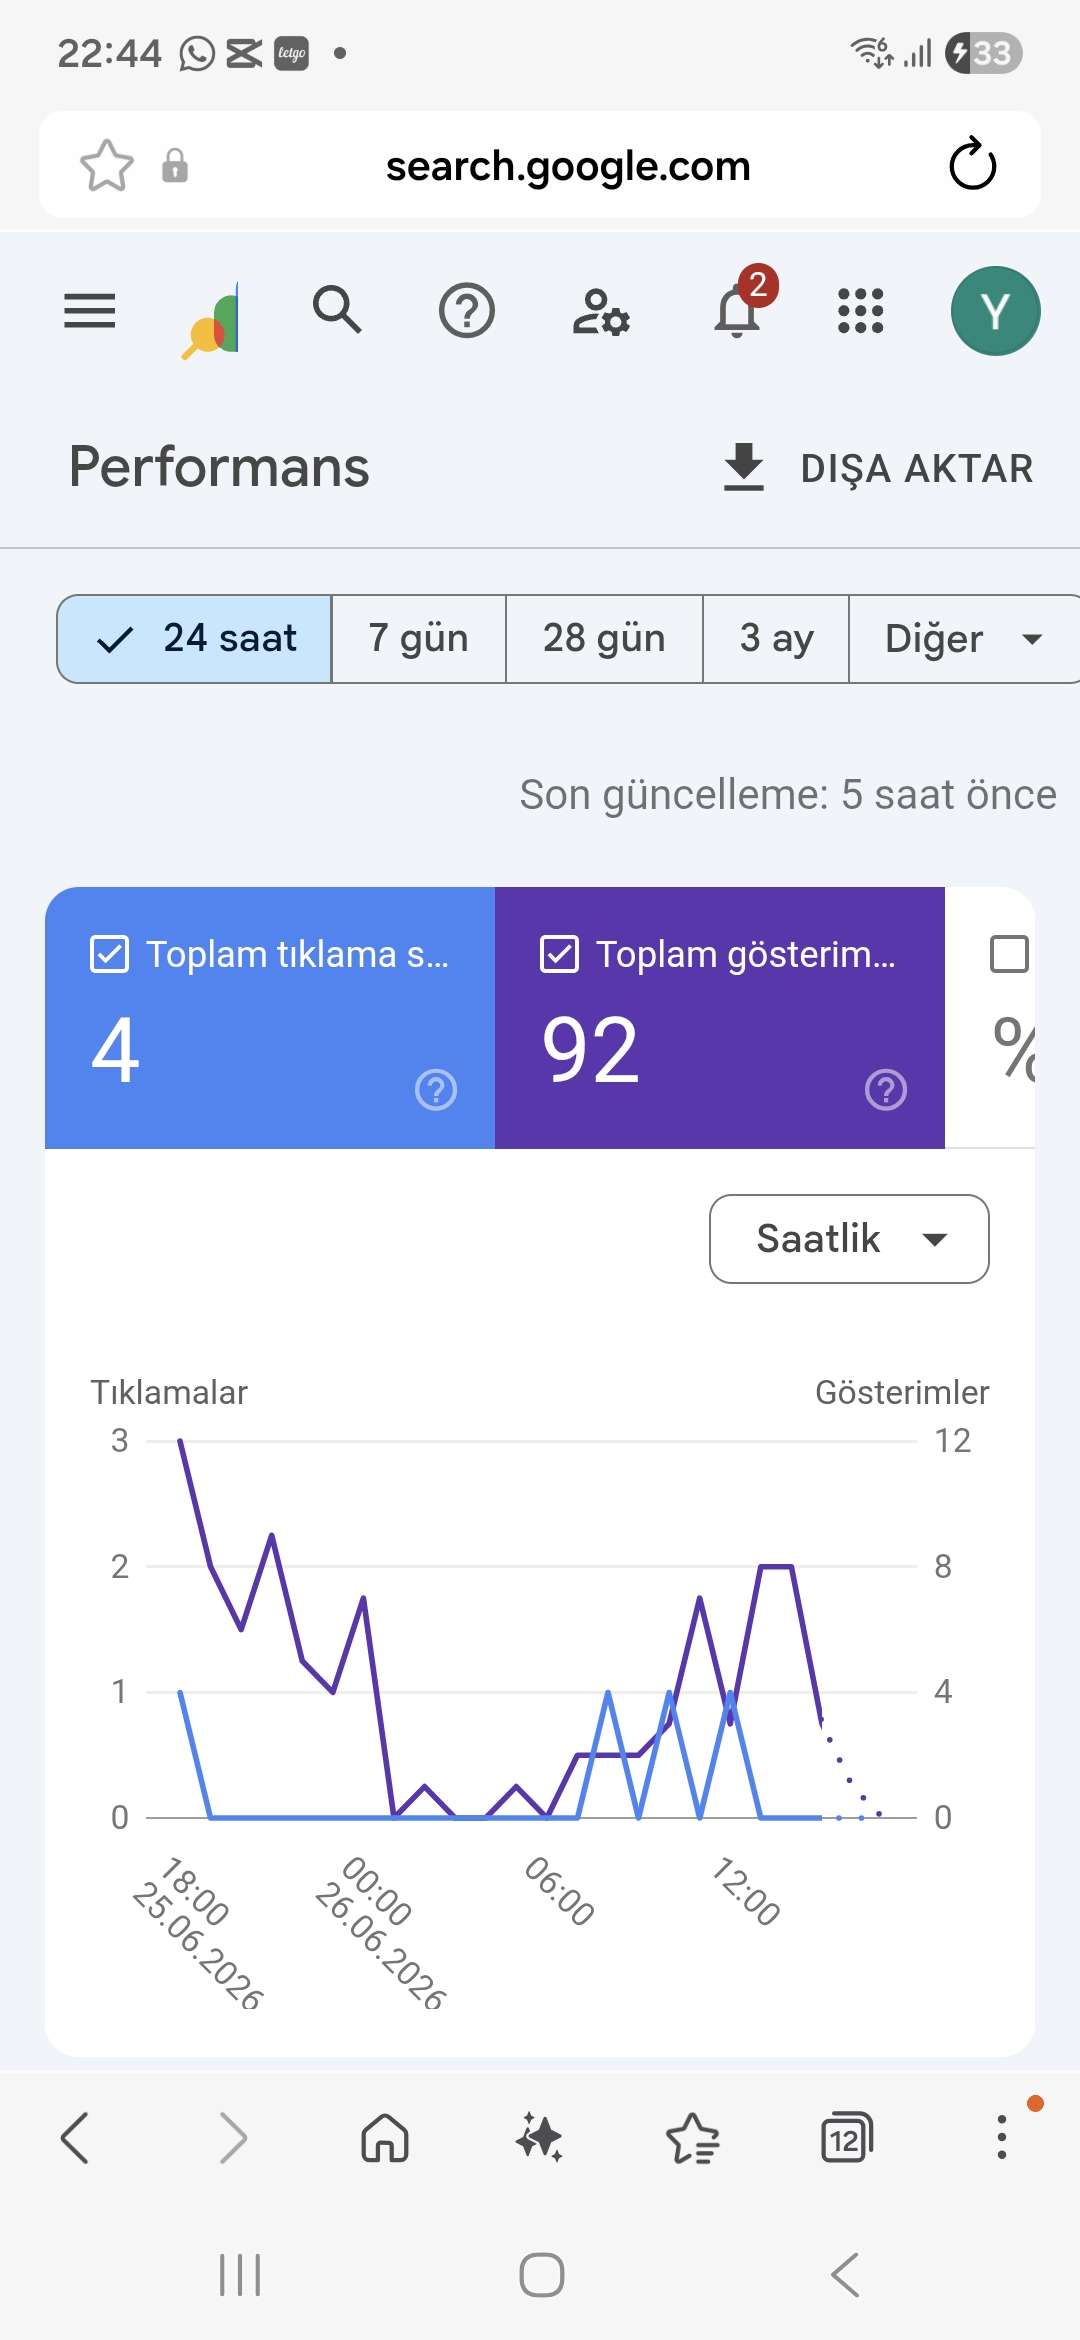1080x2340 pixels.
Task: Select the 7 gün range tab
Action: coord(418,639)
